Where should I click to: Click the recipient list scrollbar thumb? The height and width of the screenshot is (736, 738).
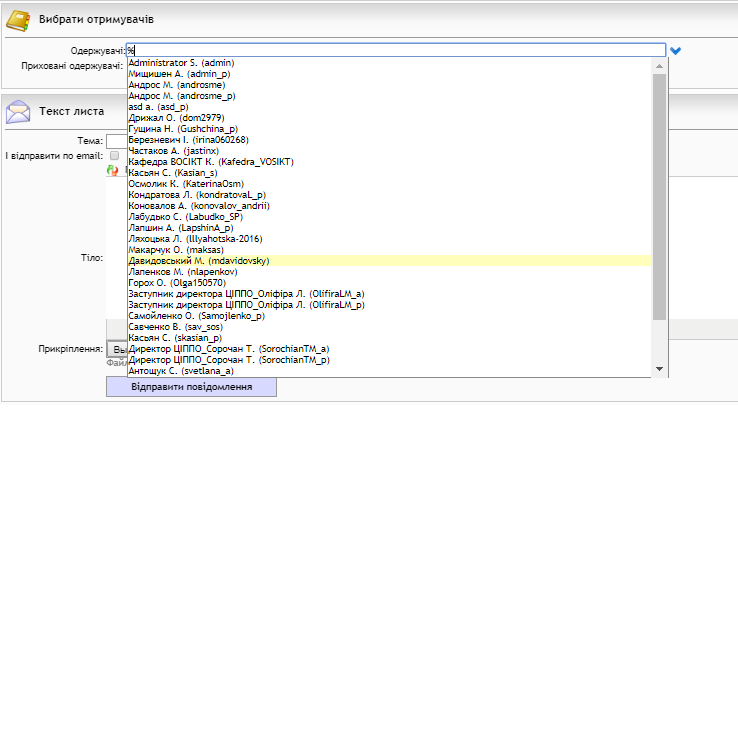point(659,197)
